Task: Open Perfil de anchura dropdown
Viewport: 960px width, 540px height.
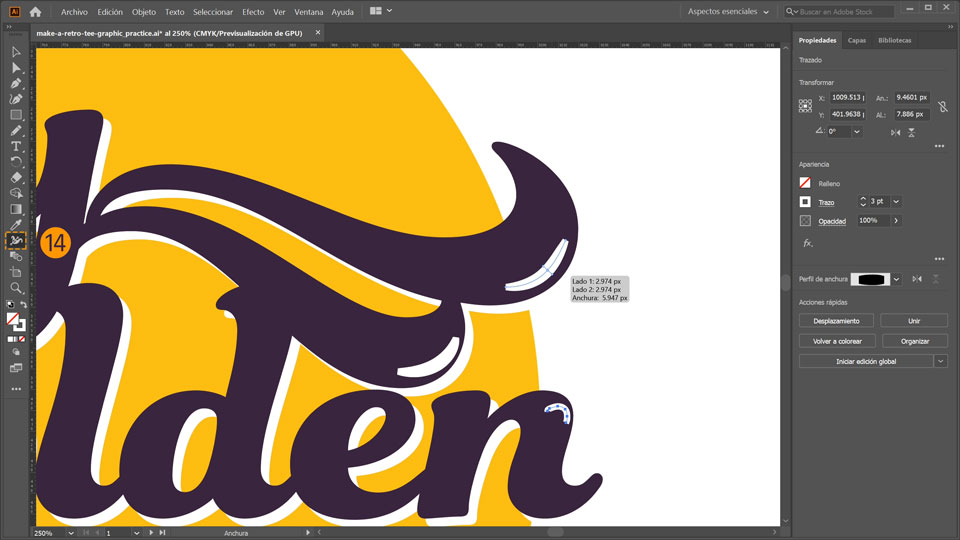Action: tap(896, 279)
